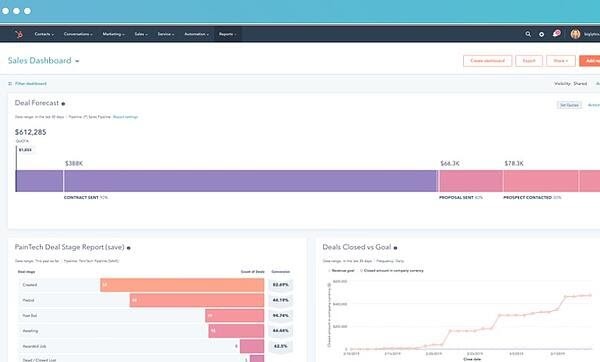600x362 pixels.
Task: Click the Count of Deals column header
Action: 253,272
